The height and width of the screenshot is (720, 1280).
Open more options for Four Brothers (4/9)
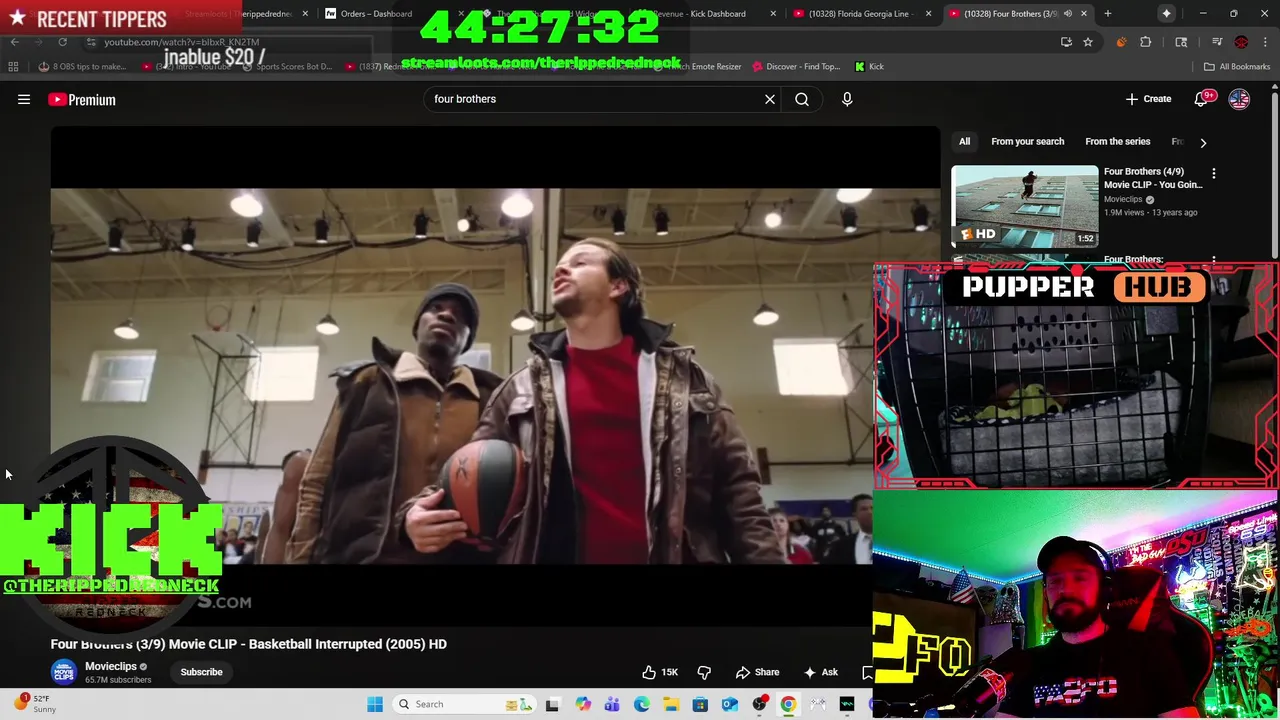click(1214, 173)
